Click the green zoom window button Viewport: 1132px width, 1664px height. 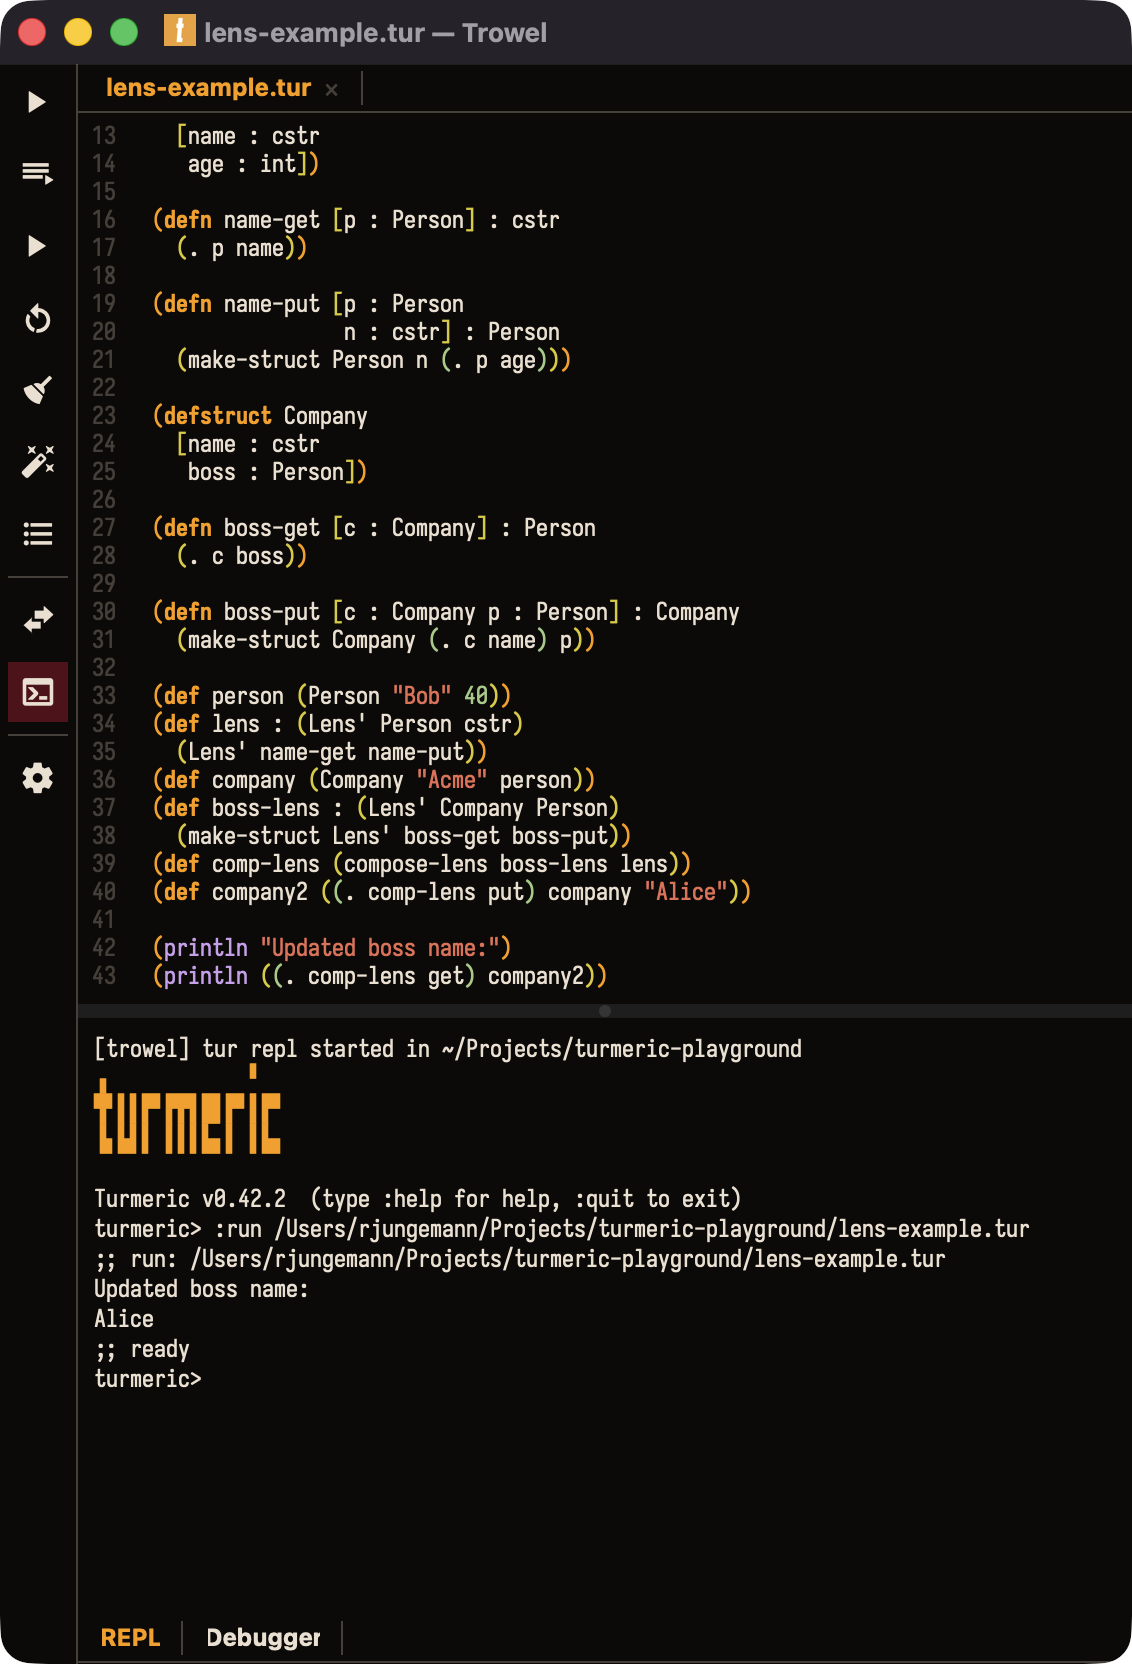124,32
